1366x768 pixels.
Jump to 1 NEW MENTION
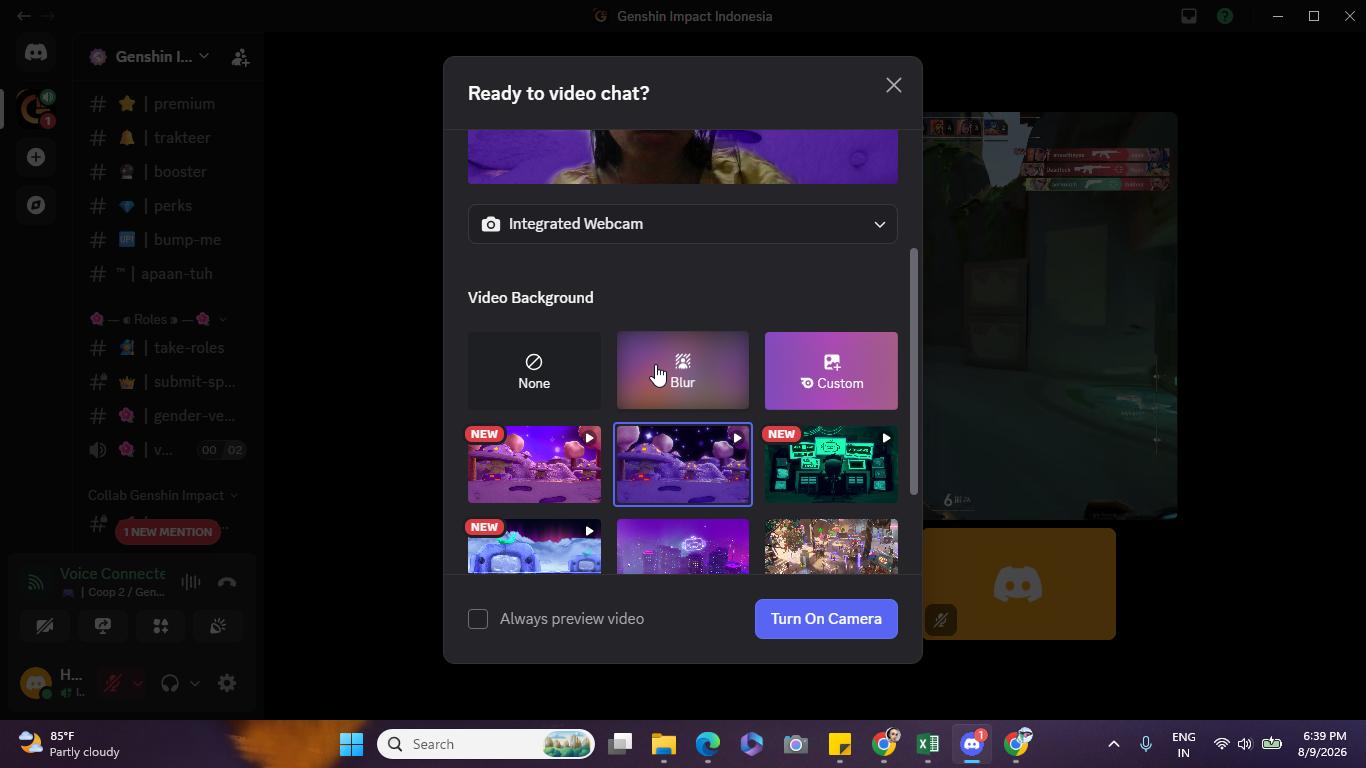pyautogui.click(x=168, y=532)
